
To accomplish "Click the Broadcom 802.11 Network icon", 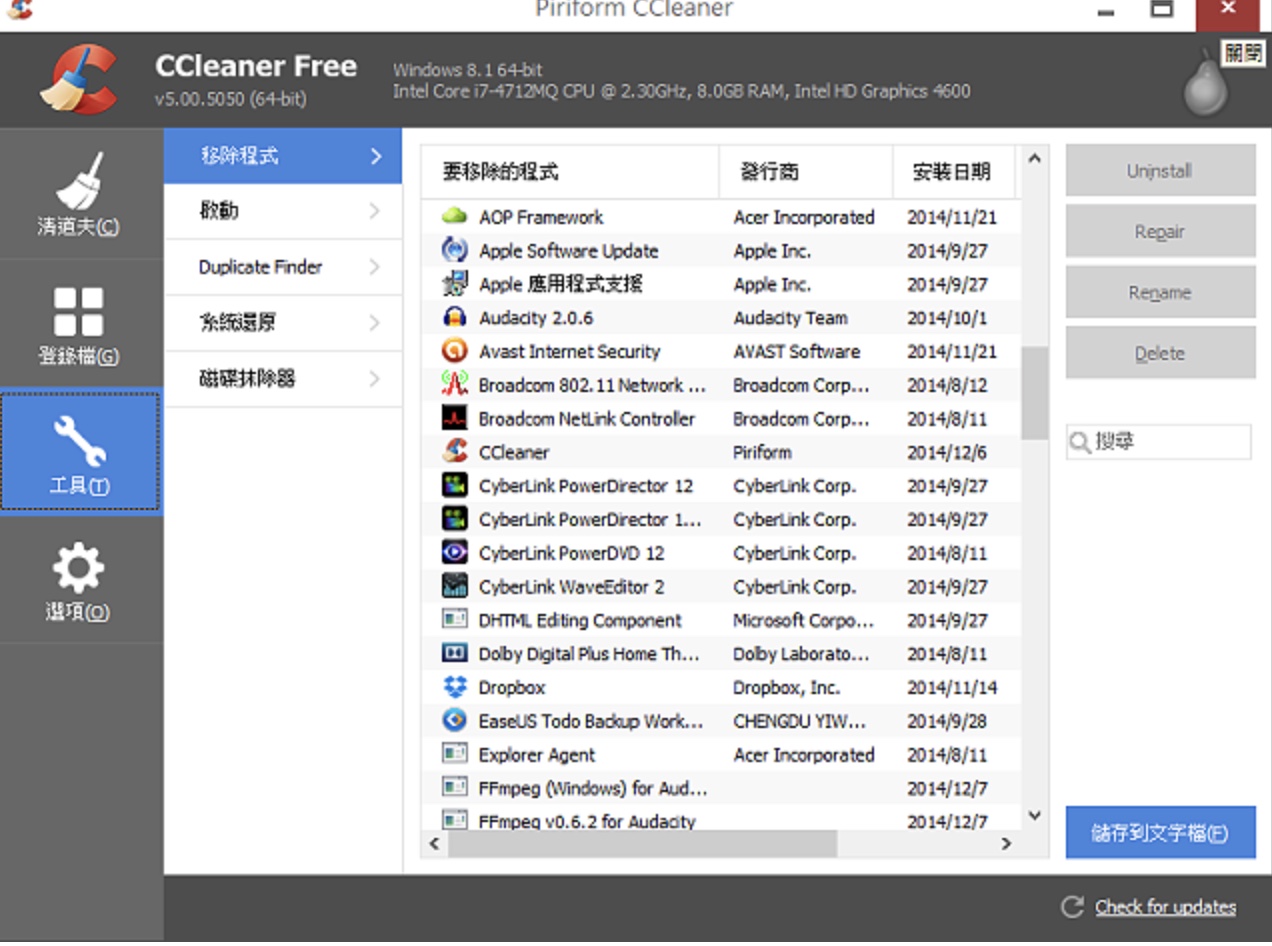I will [x=455, y=384].
